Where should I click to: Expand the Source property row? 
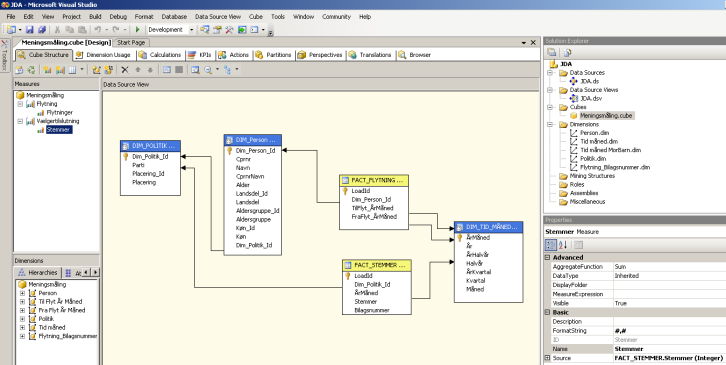pos(548,358)
